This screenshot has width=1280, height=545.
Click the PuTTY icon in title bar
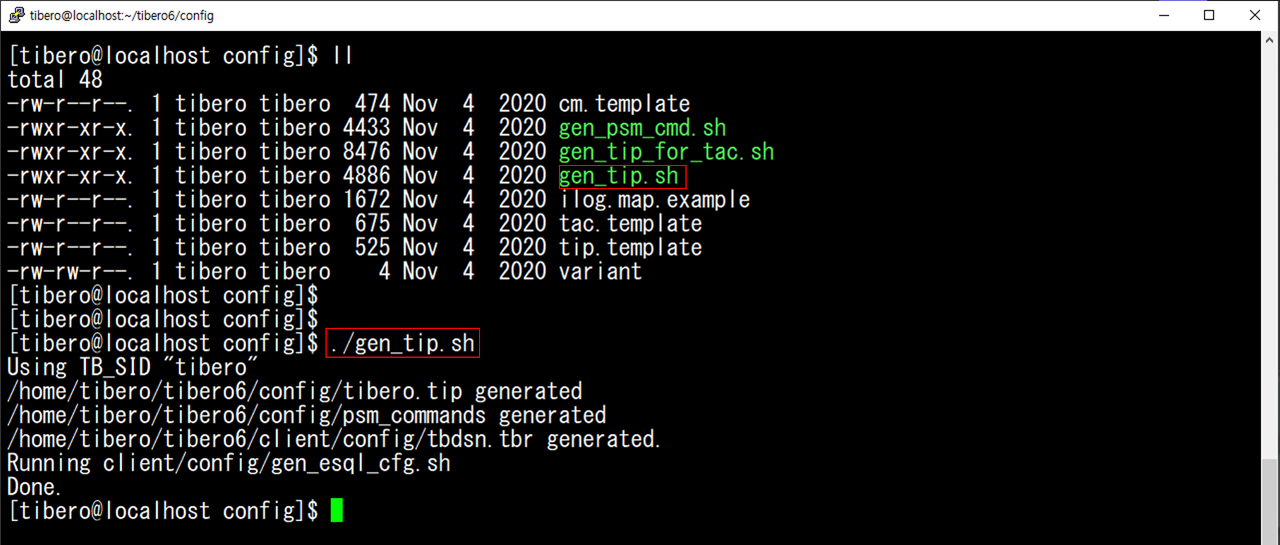16,15
